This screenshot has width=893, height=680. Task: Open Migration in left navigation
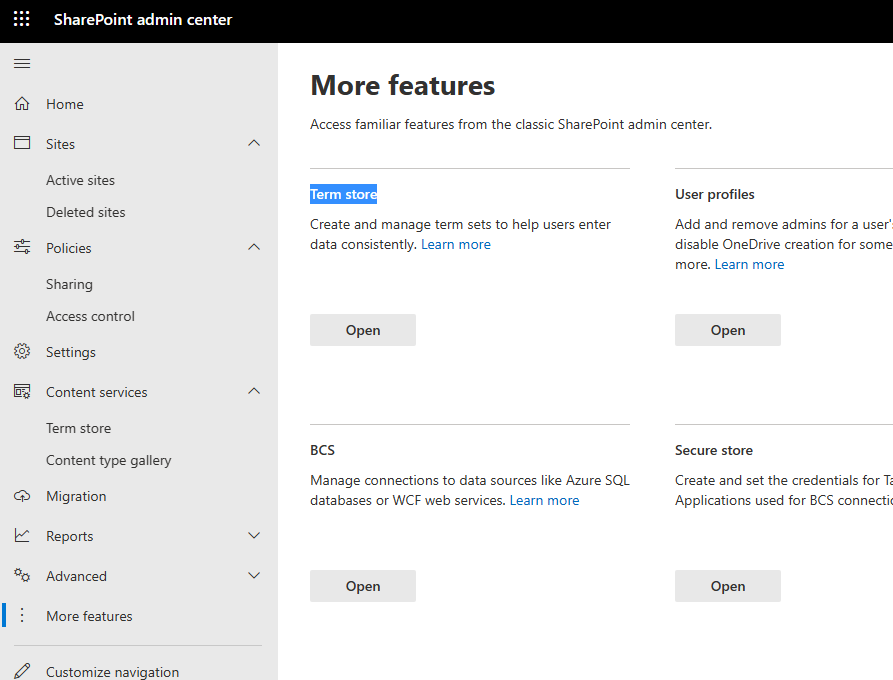tap(76, 497)
